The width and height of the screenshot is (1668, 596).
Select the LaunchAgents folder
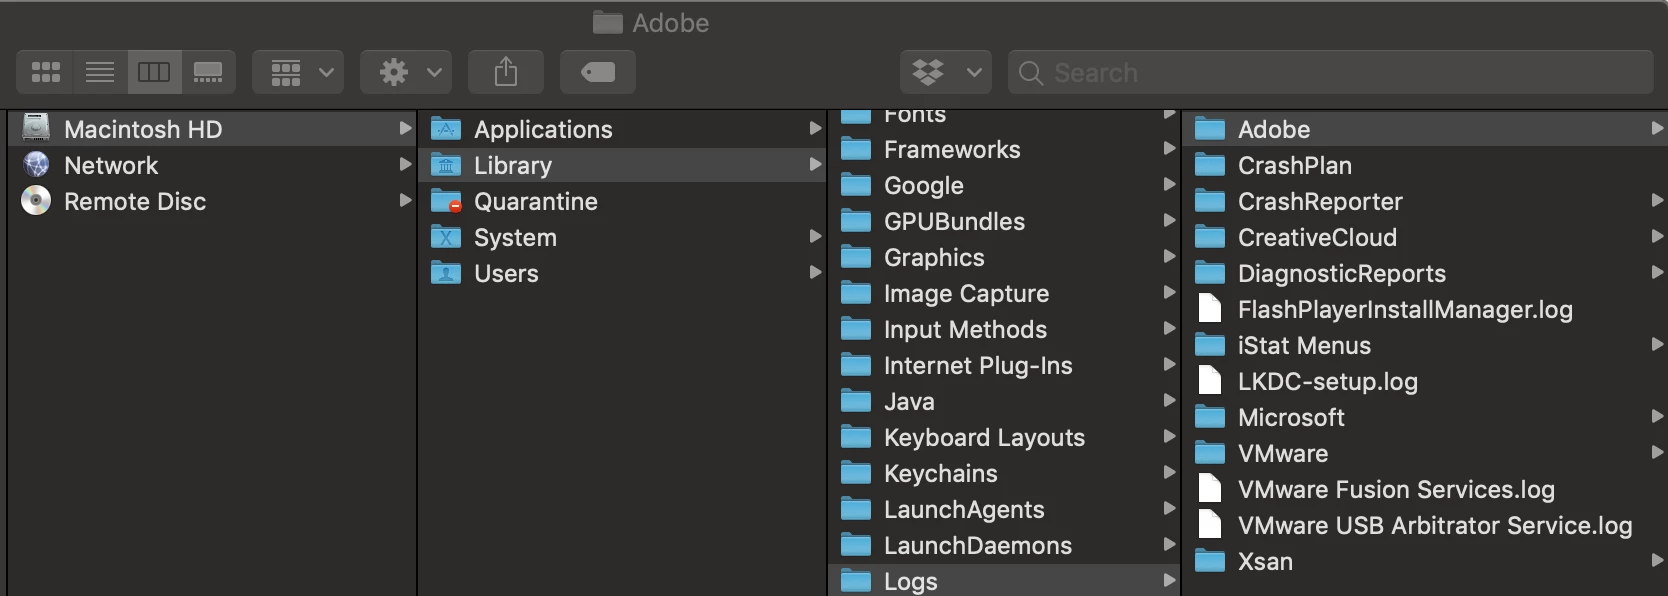[1004, 509]
